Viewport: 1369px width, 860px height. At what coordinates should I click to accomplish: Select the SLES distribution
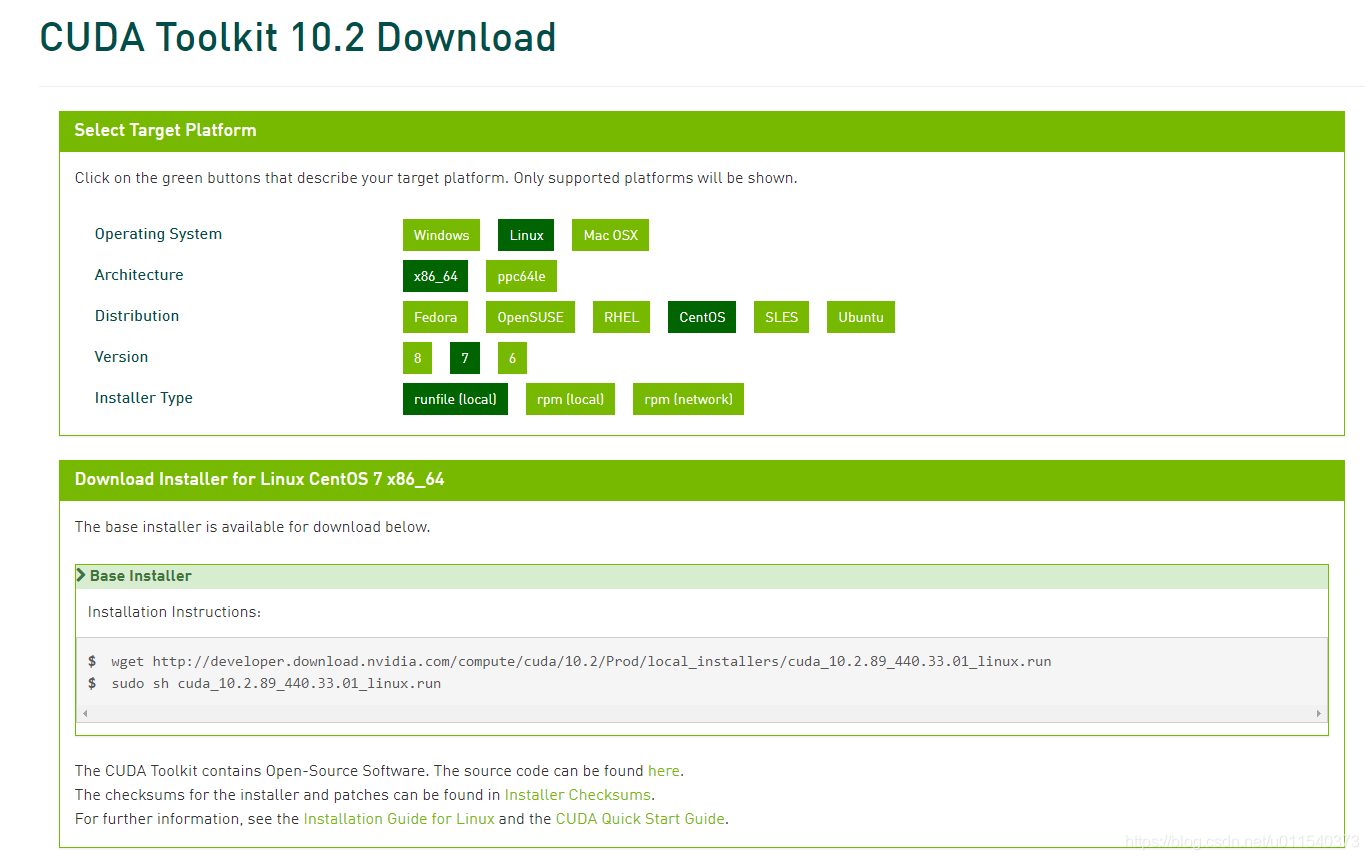tap(781, 317)
